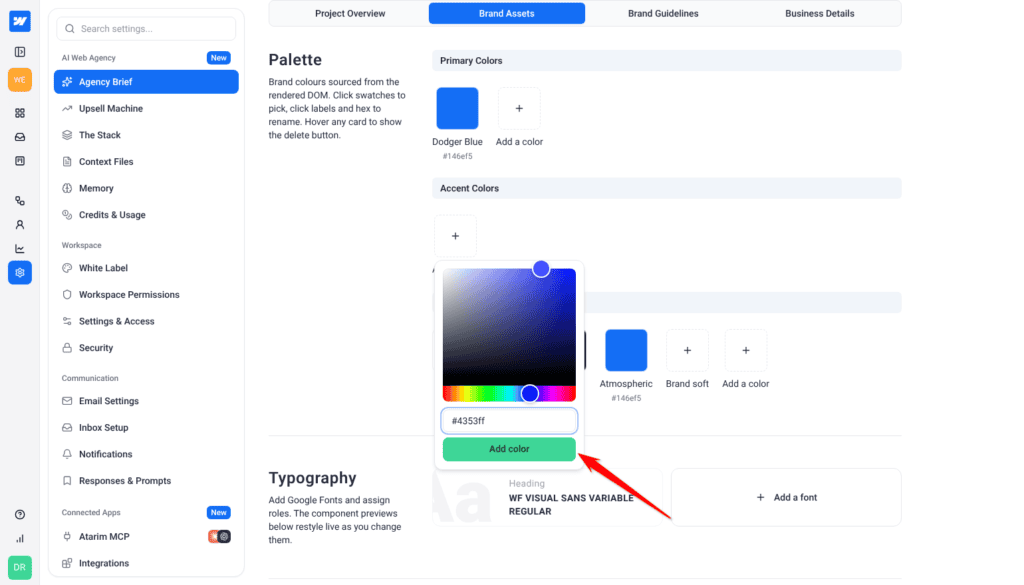1024x585 pixels.
Task: Click the plus tile beside Brand soft
Action: coord(746,351)
